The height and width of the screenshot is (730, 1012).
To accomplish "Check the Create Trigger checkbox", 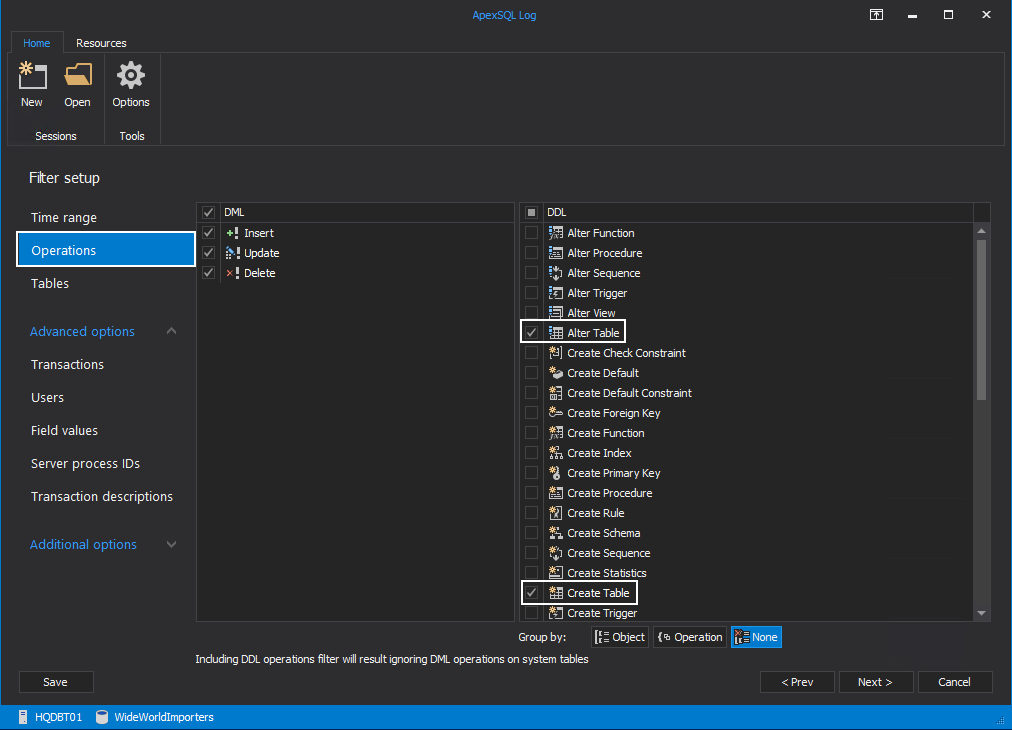I will coord(531,613).
